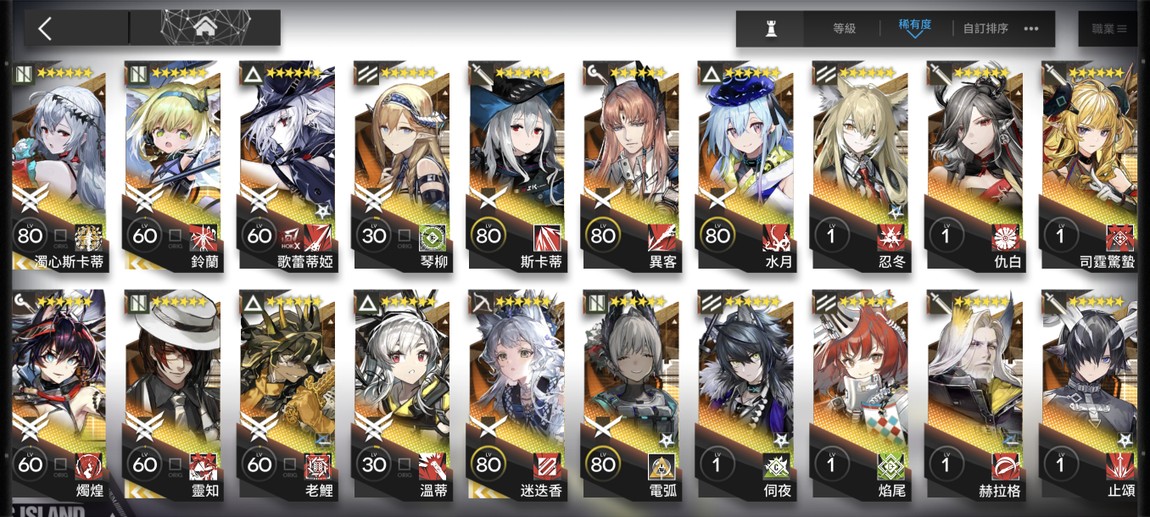Screen dimensions: 1150x517
Task: Click 電弧's yellow skill icon
Action: click(x=662, y=466)
